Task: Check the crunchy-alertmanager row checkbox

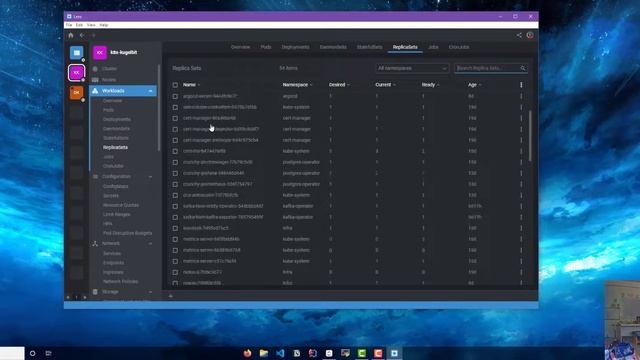Action: click(175, 162)
